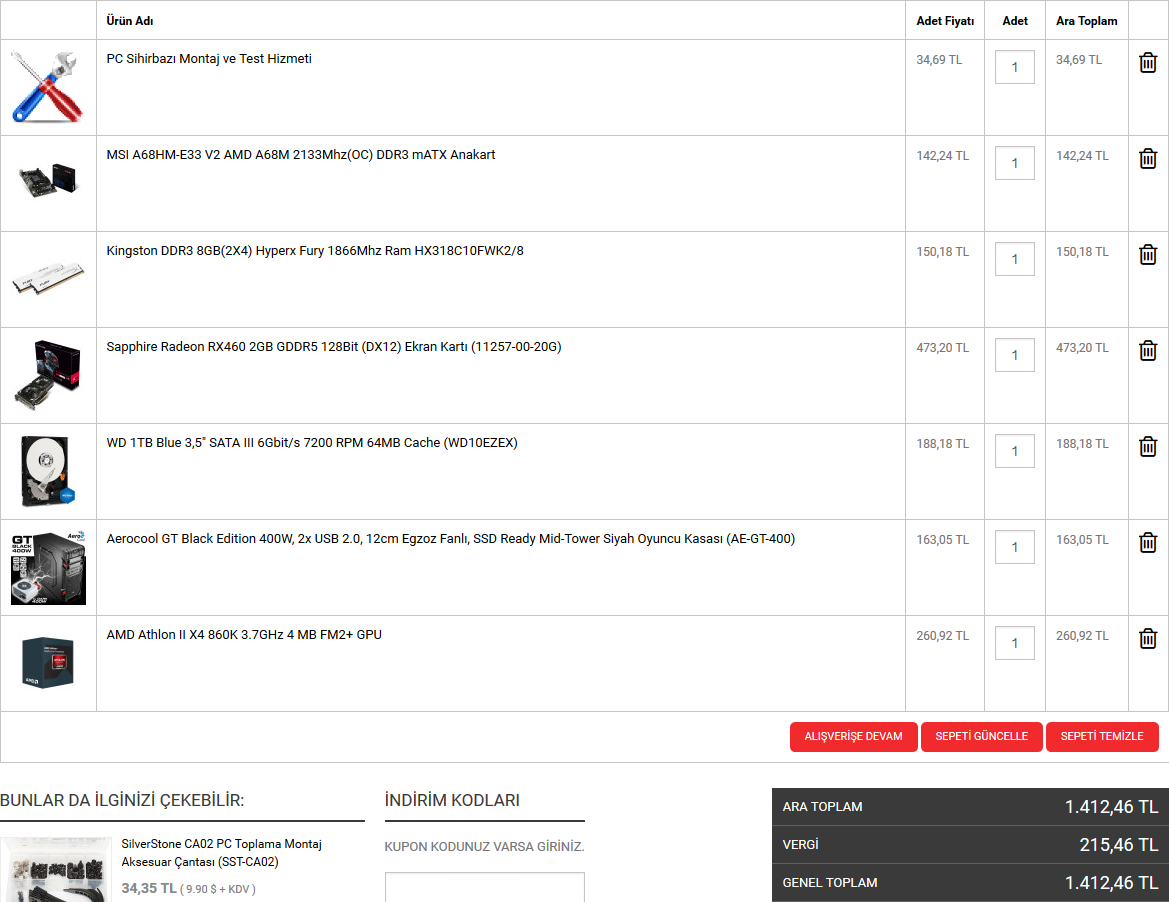
Task: Click Adet column header
Action: click(1015, 21)
